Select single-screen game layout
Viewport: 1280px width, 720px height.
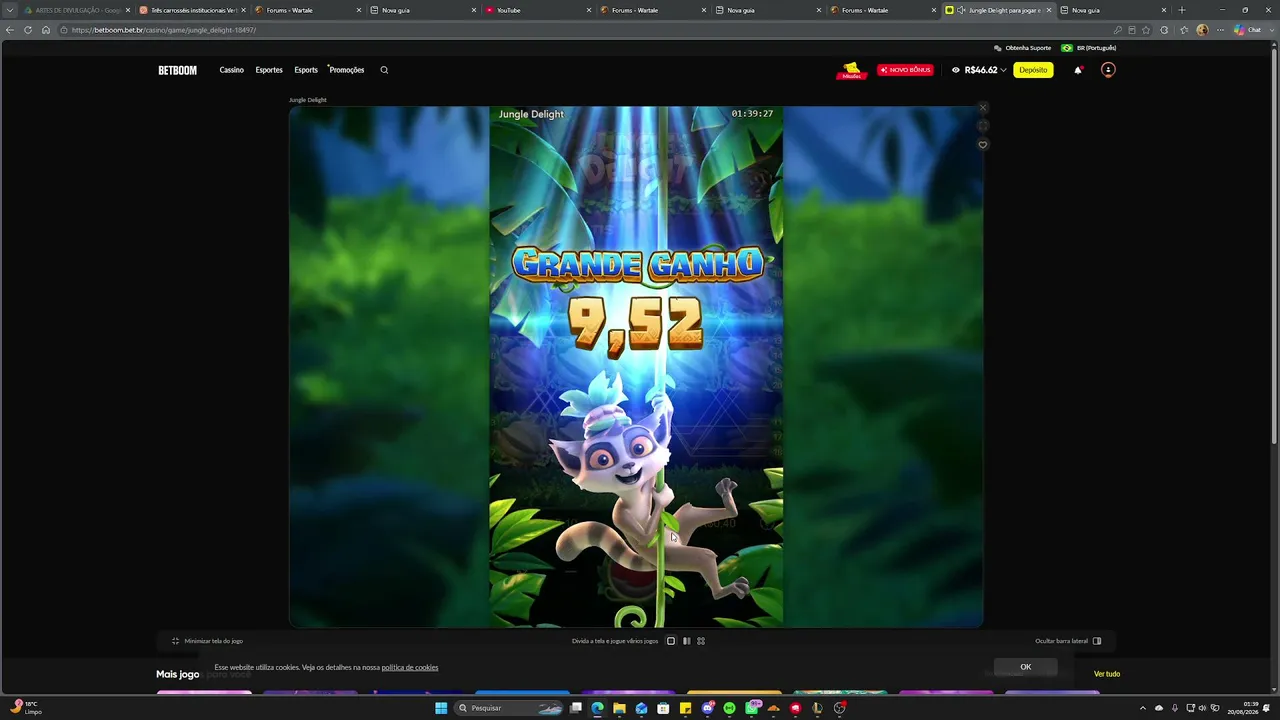671,641
